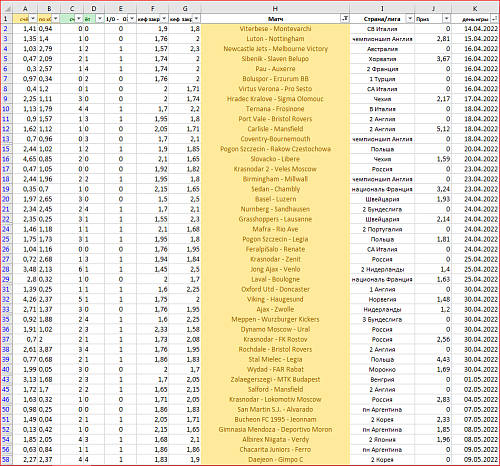Select the prize value 5,12 cell
Viewport: 500px width, 466px height.
[x=433, y=129]
